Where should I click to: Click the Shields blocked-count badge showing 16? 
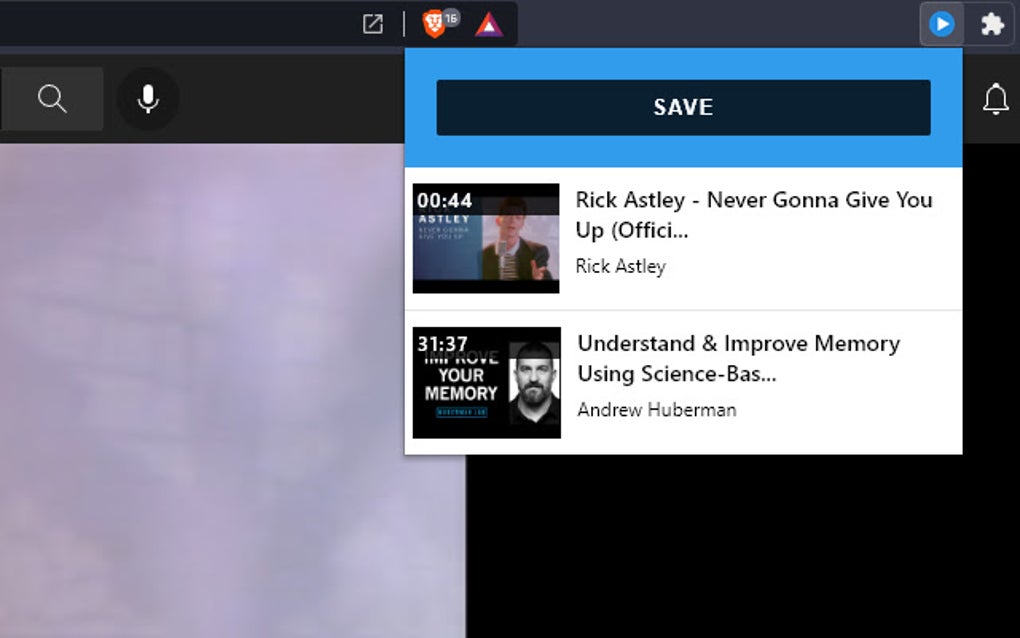452,15
